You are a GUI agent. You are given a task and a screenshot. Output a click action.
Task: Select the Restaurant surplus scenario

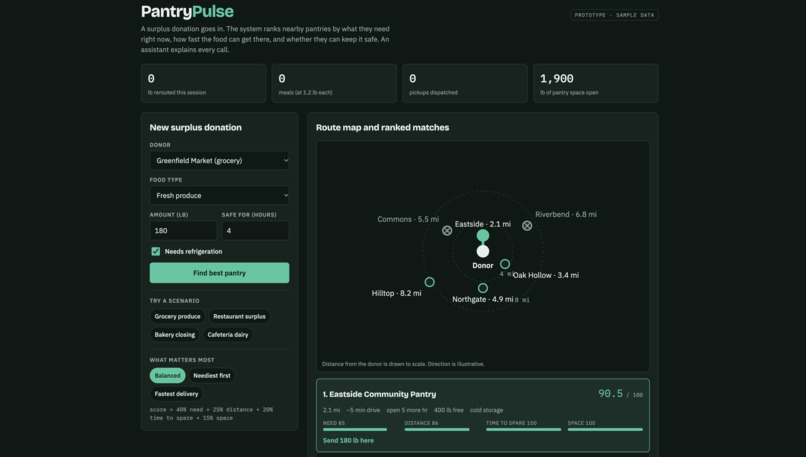[239, 316]
